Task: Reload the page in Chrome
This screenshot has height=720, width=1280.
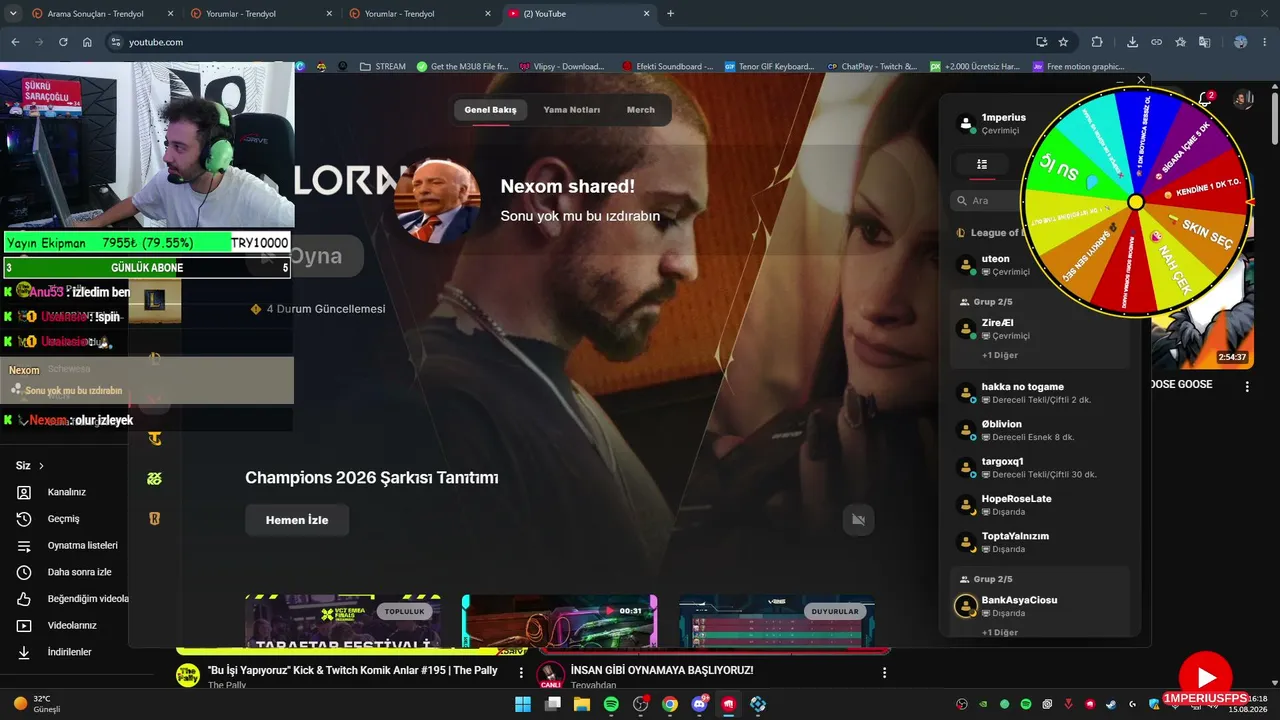Action: pos(63,42)
